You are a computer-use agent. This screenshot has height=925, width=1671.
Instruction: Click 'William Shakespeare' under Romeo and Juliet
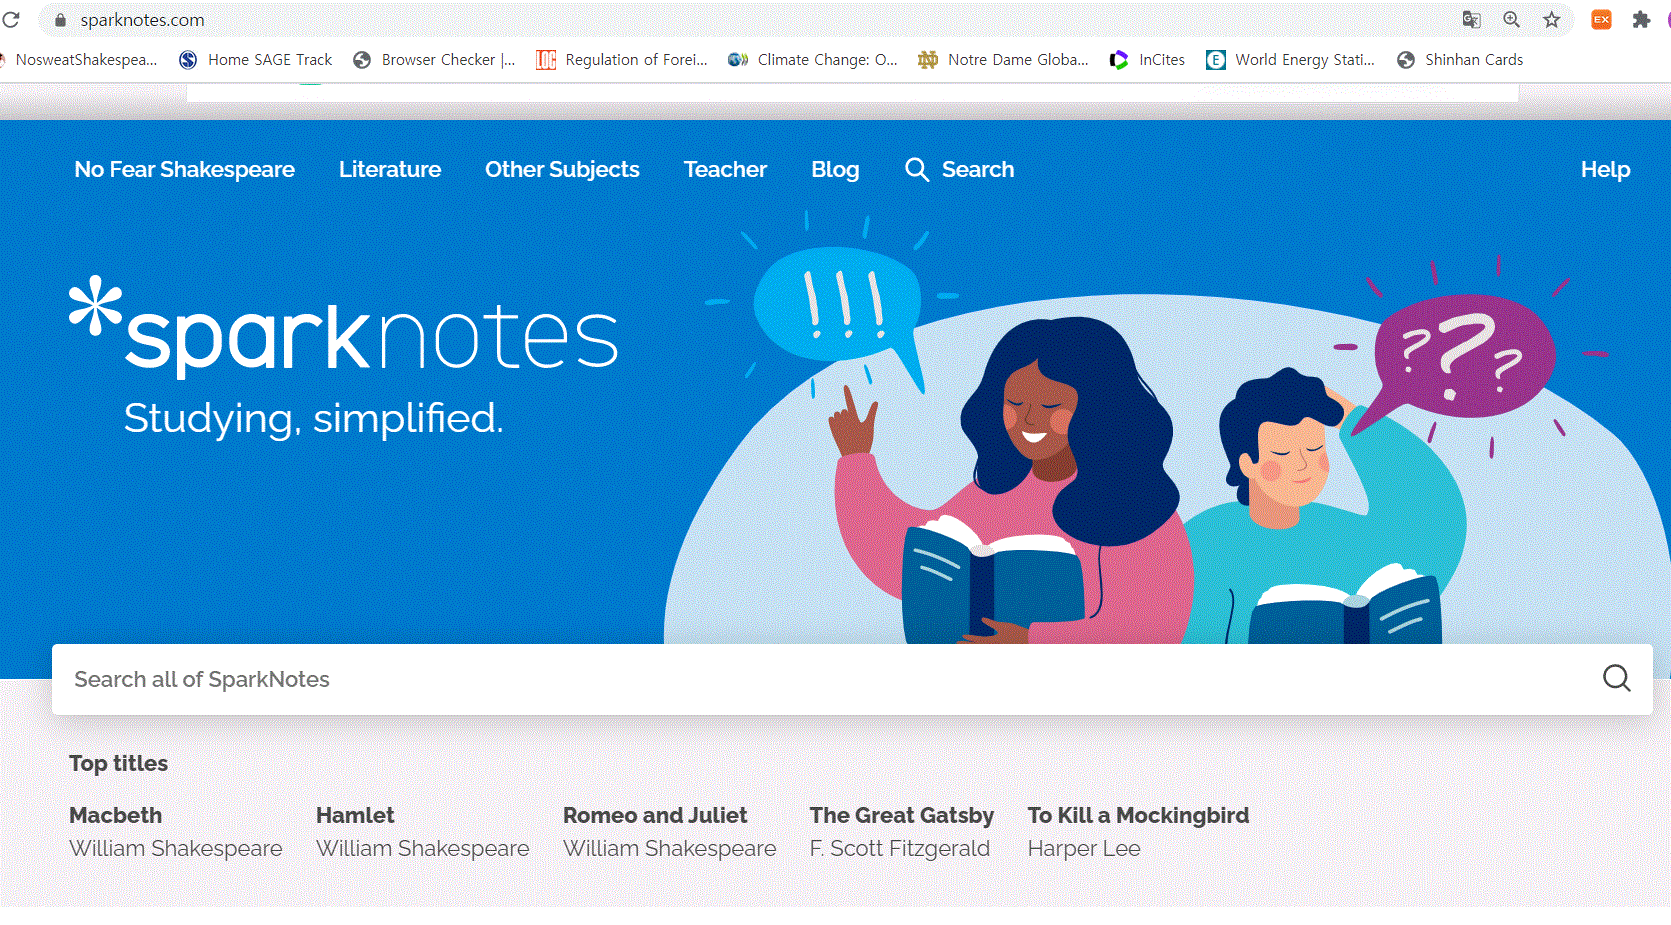[670, 848]
